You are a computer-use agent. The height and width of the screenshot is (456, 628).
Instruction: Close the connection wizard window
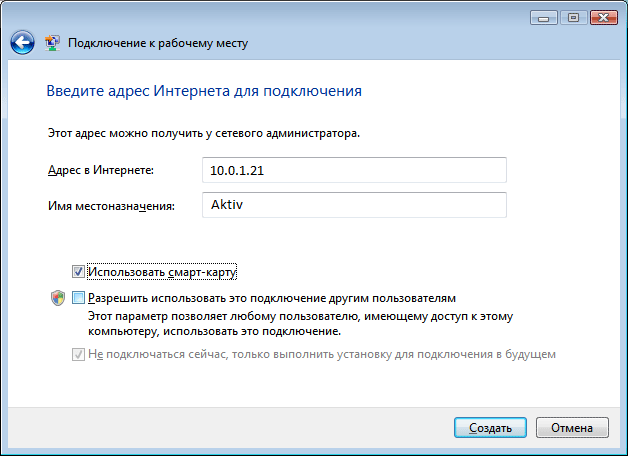tap(604, 18)
